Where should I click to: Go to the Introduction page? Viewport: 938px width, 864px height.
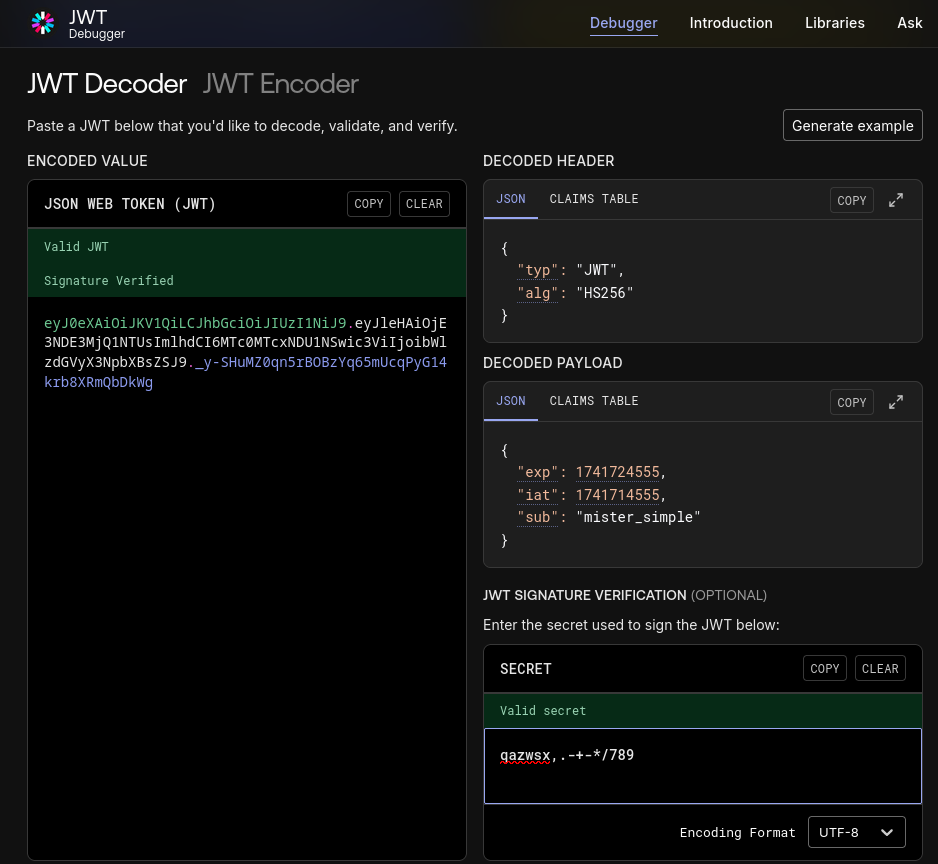coord(731,23)
